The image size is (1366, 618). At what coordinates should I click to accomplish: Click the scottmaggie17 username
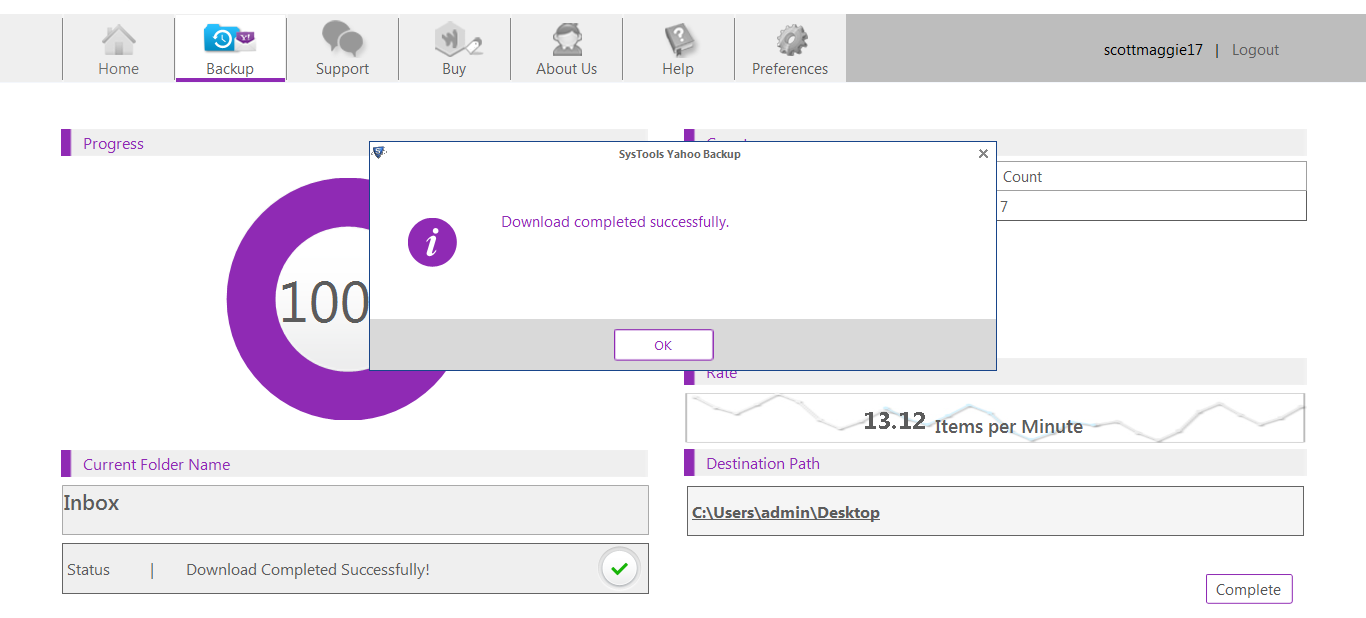coord(1153,49)
